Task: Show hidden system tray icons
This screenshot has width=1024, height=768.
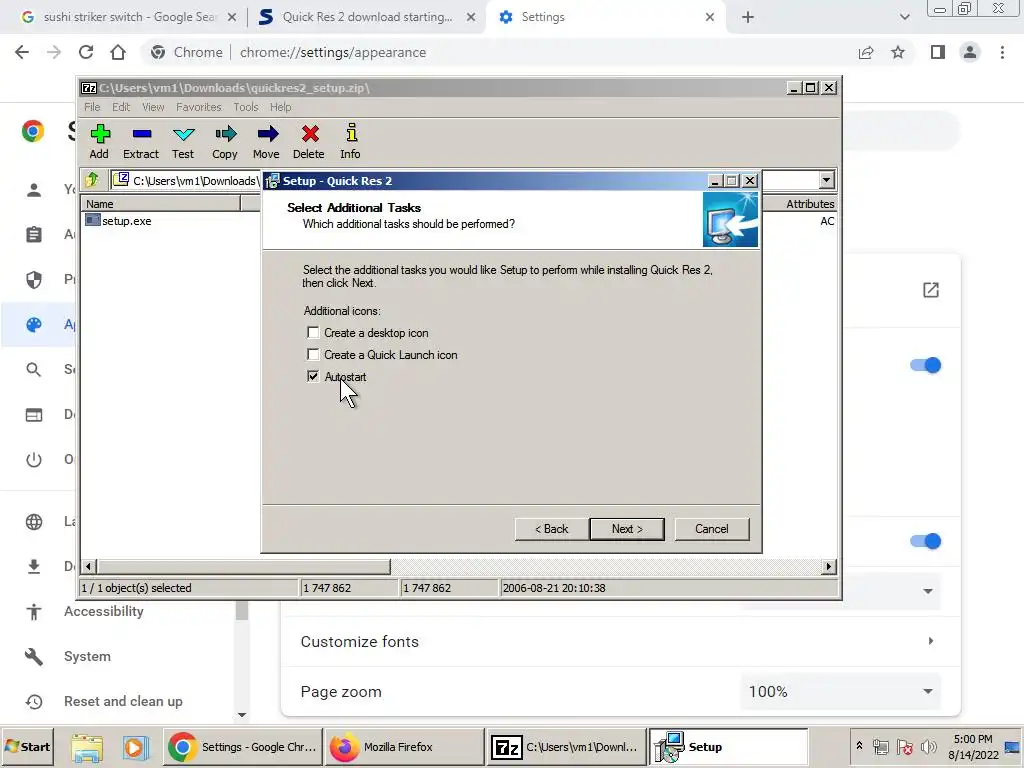Action: pos(859,745)
